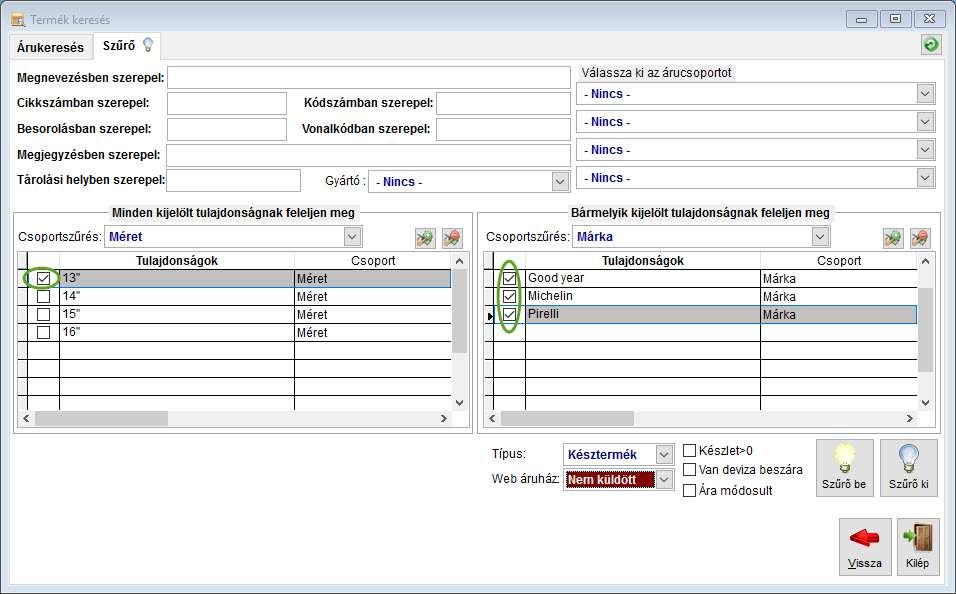Click deselect-all icon in Márka filter panel
The height and width of the screenshot is (594, 956).
click(920, 238)
